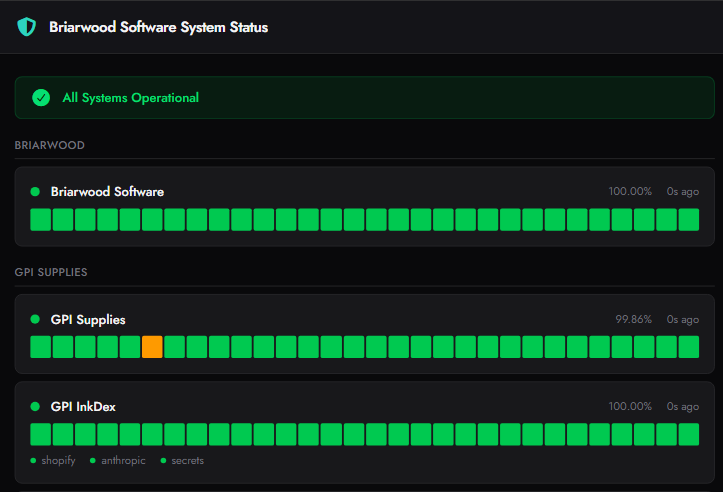Open the GPI InkDex service name
Image resolution: width=723 pixels, height=492 pixels.
point(84,407)
